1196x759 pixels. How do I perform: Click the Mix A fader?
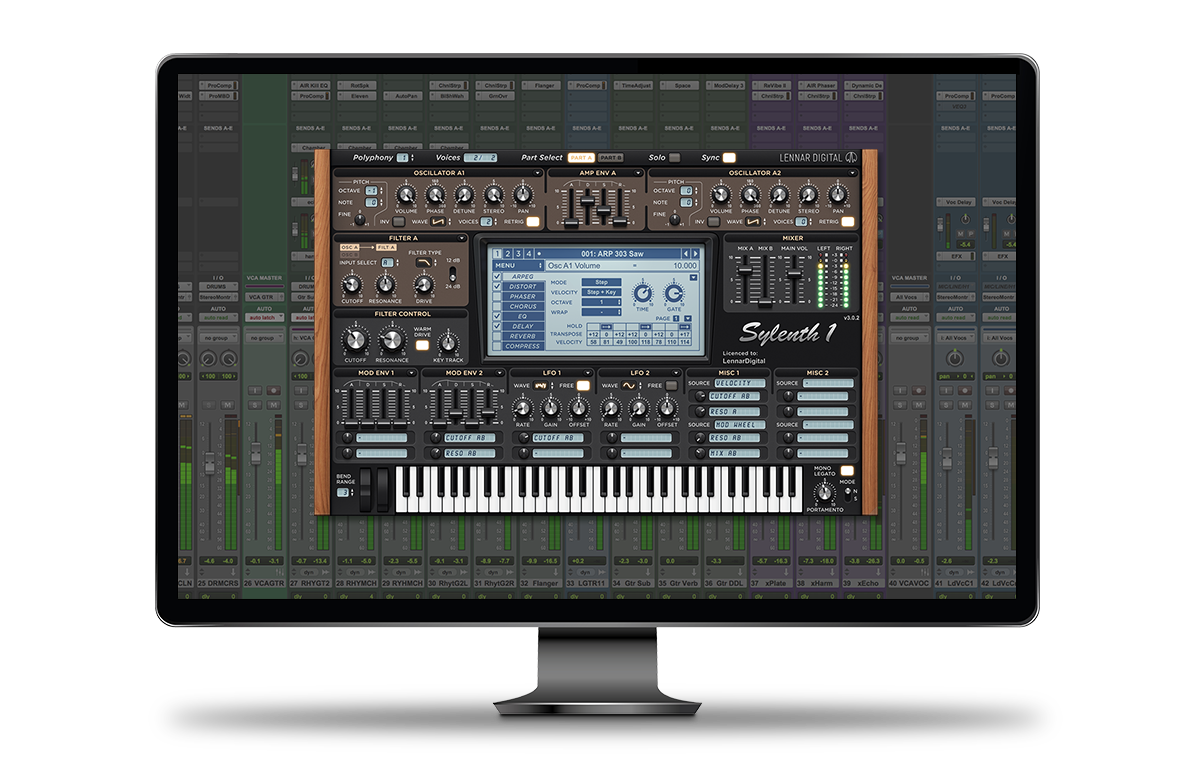(x=746, y=269)
